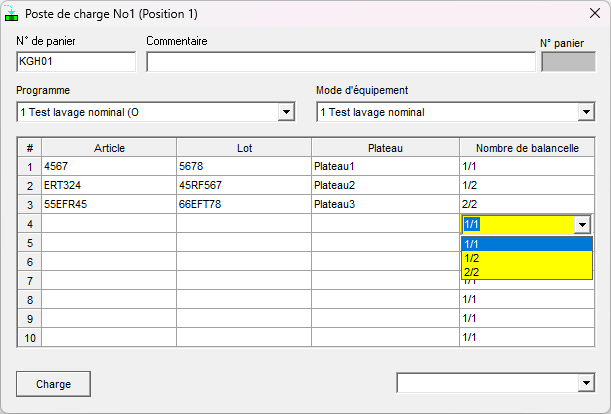Select 1/1 option in dropdown list
Viewport: 611px width, 414px height.
tap(526, 244)
